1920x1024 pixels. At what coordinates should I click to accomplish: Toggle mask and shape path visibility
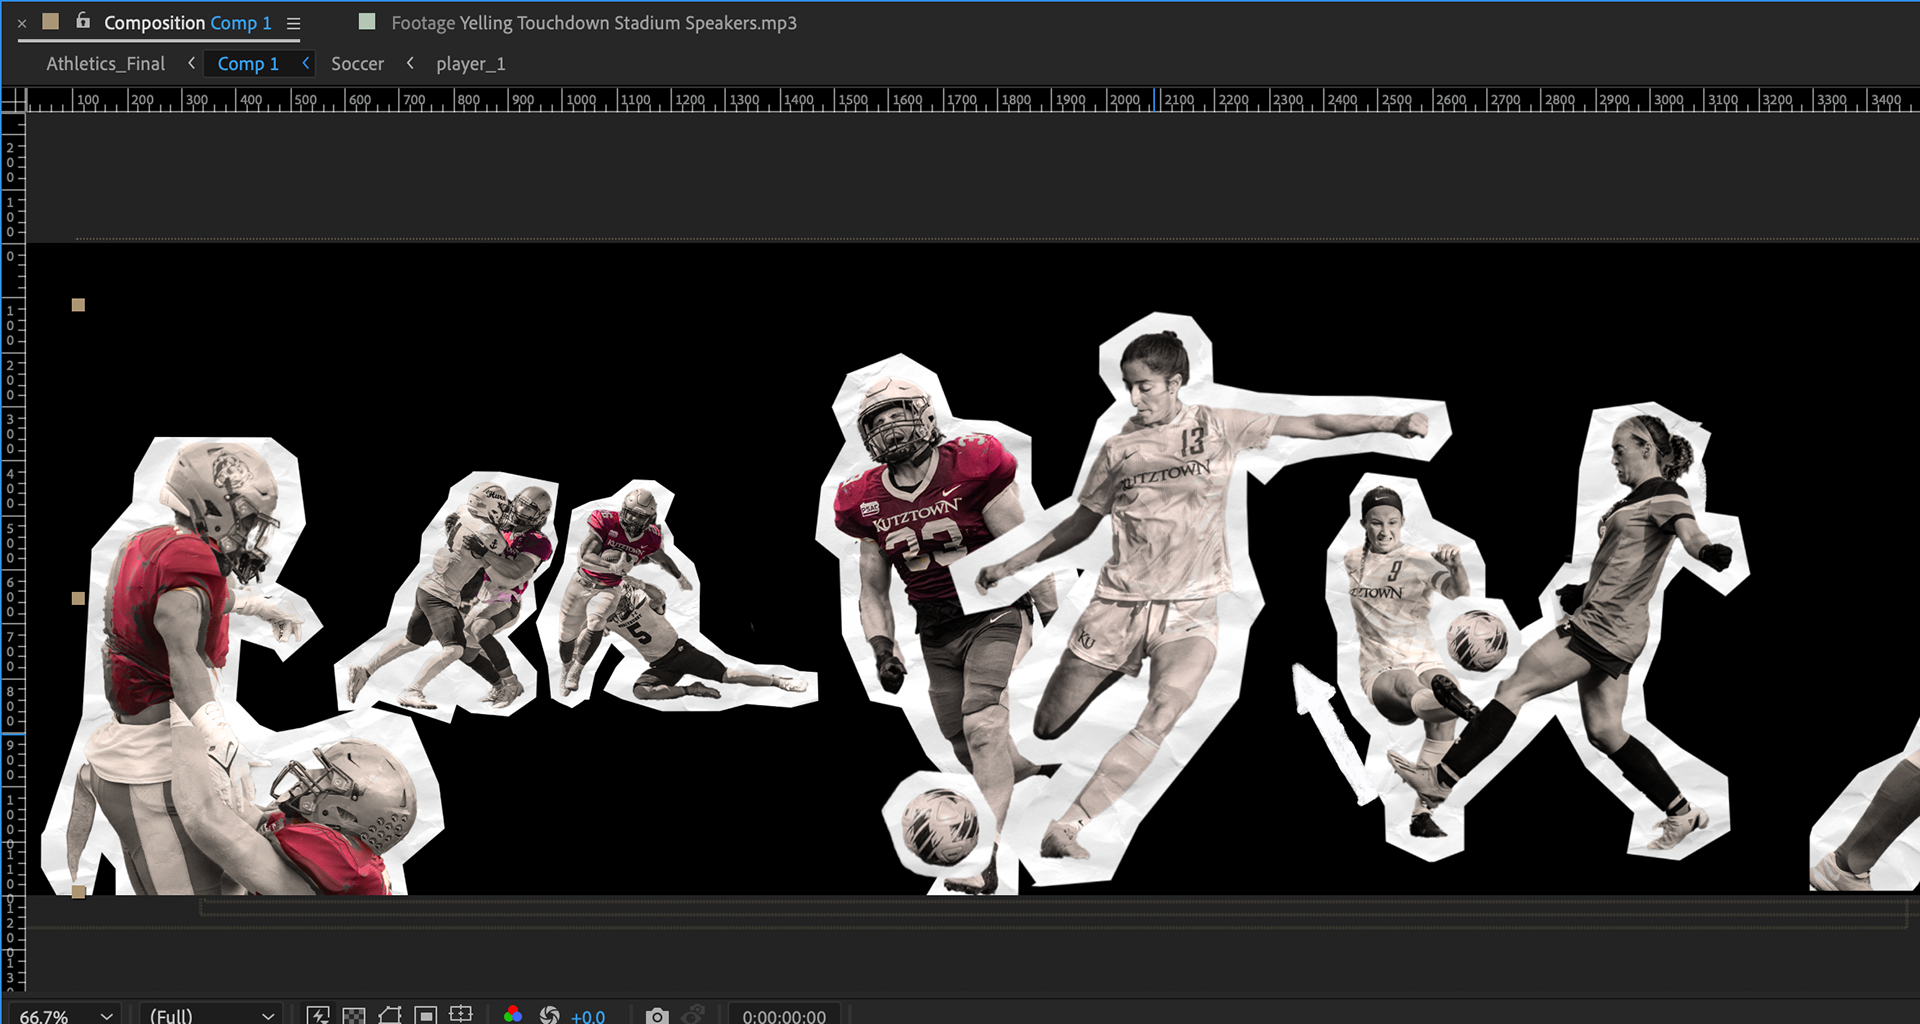click(x=390, y=1015)
